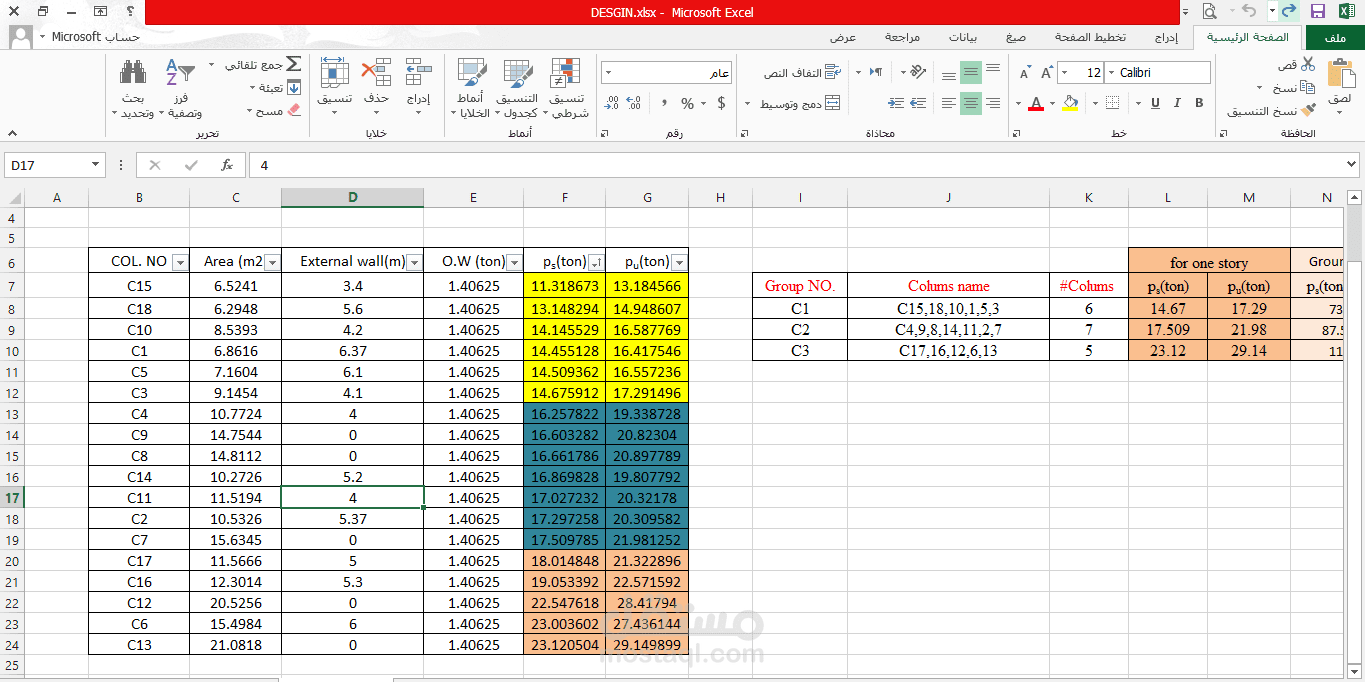Toggle Bold formatting
The width and height of the screenshot is (1365, 682).
point(1198,103)
